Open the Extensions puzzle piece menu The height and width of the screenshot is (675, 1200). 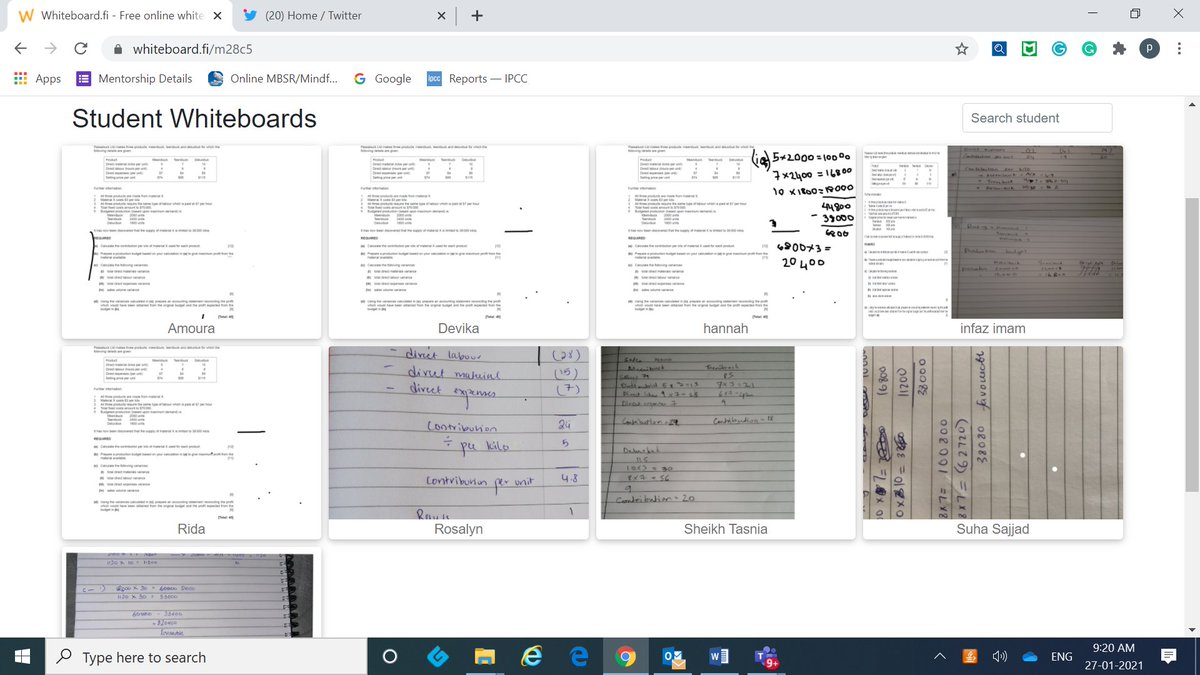1119,48
